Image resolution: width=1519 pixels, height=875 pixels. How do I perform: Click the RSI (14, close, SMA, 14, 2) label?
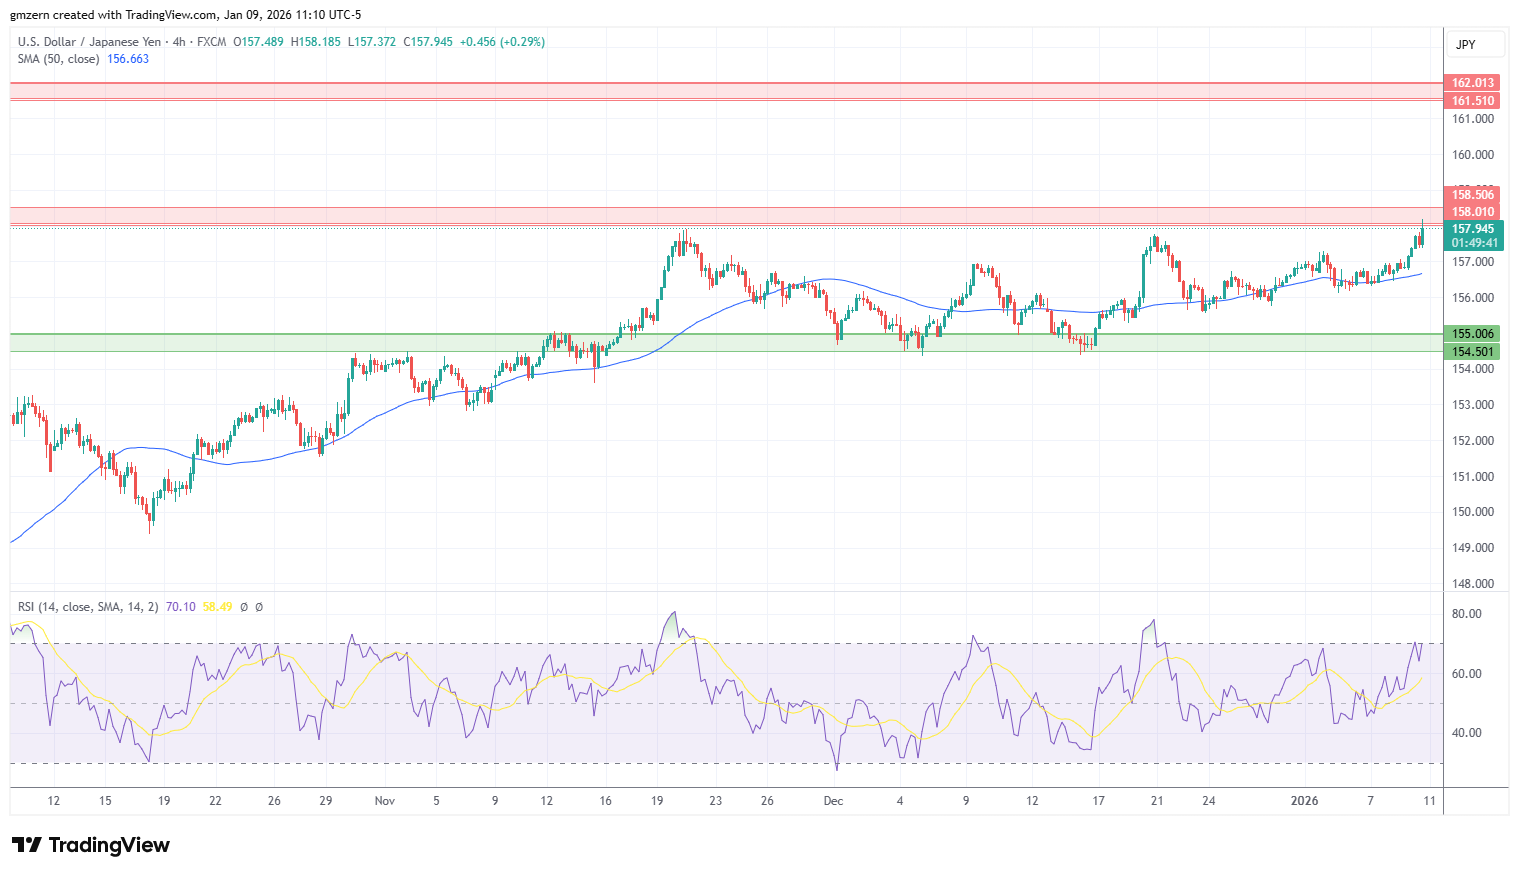click(88, 607)
